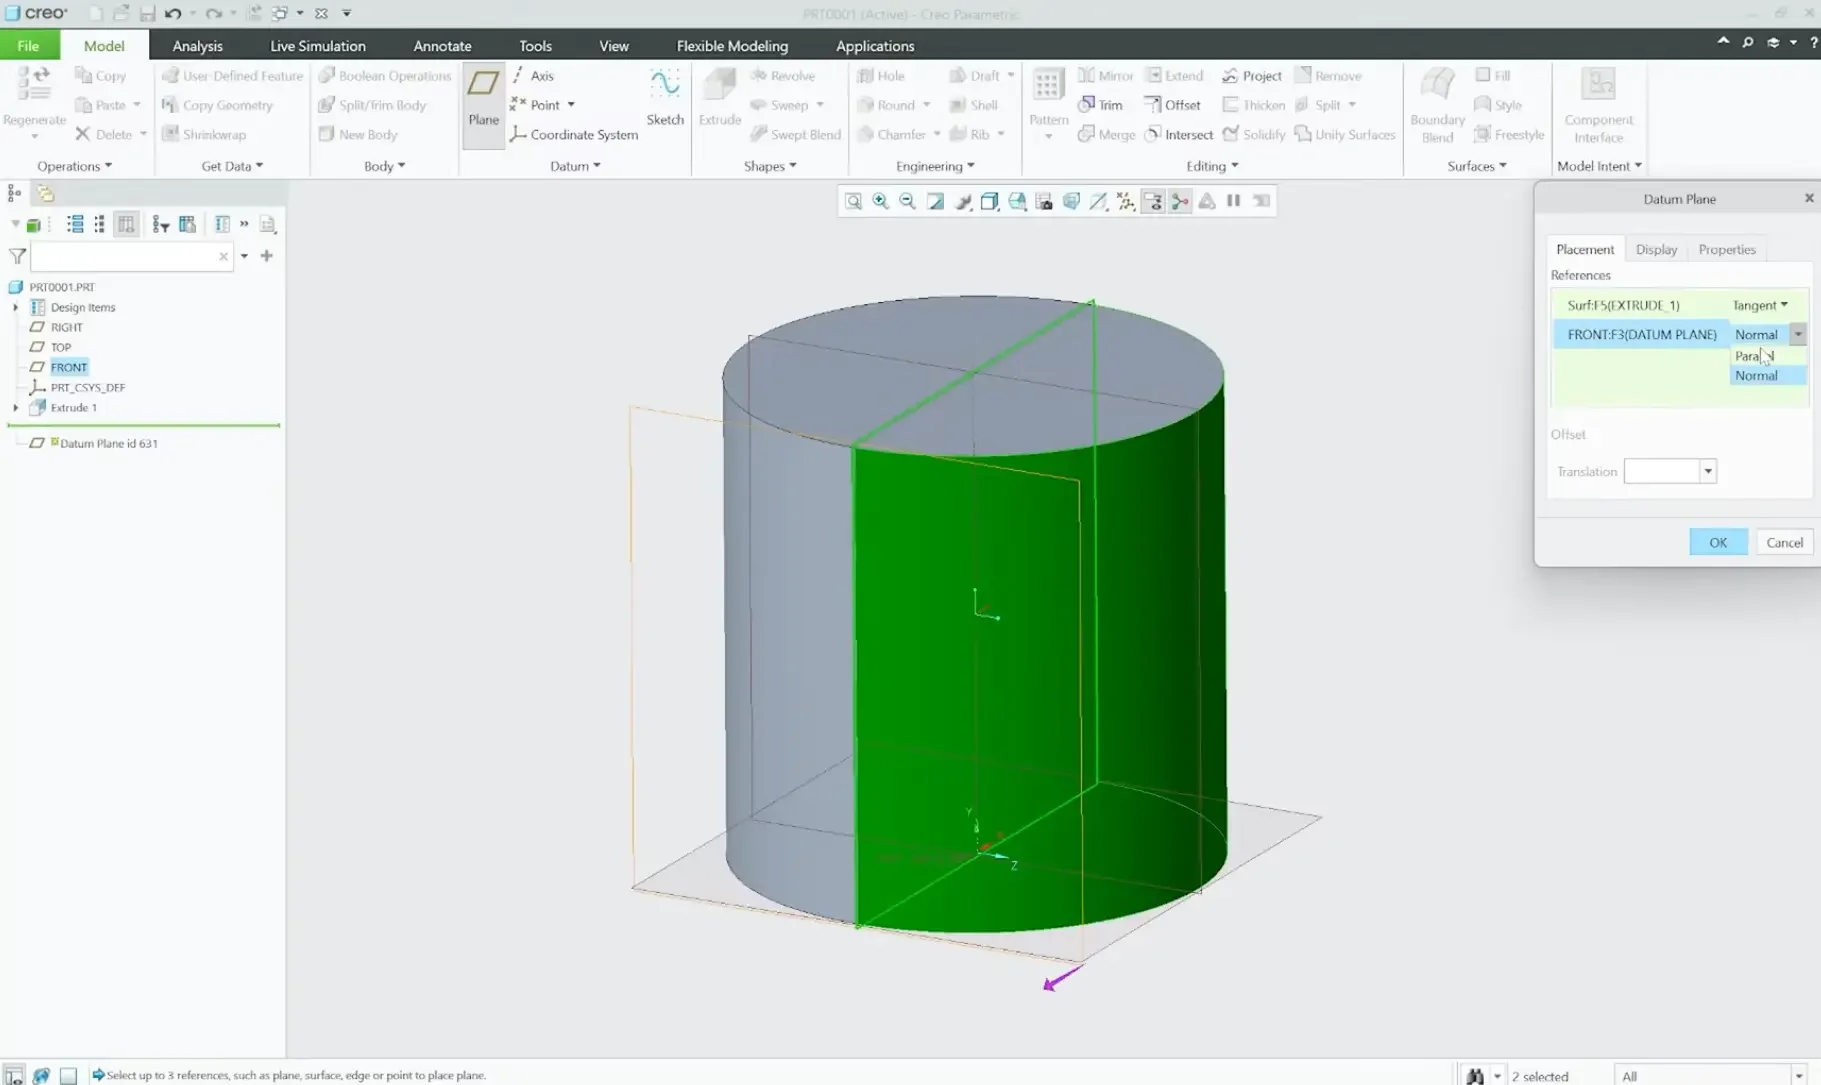Screen dimensions: 1821x1085
Task: Choose the Coordinate System tool
Action: (x=574, y=134)
